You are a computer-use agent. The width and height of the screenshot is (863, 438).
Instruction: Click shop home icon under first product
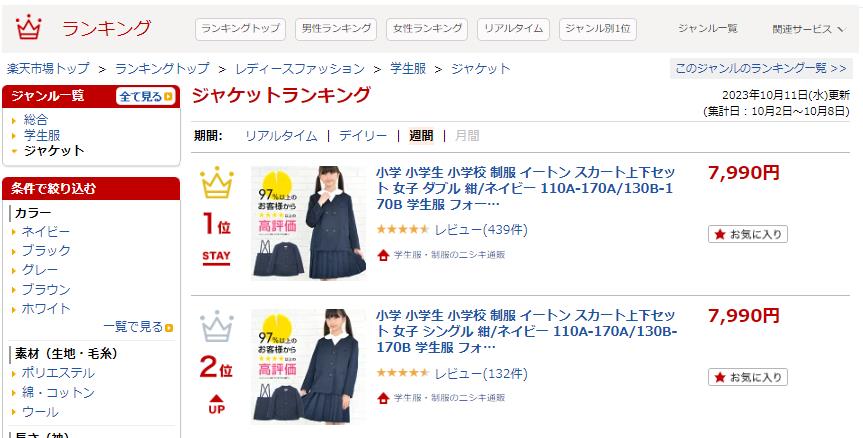(383, 255)
